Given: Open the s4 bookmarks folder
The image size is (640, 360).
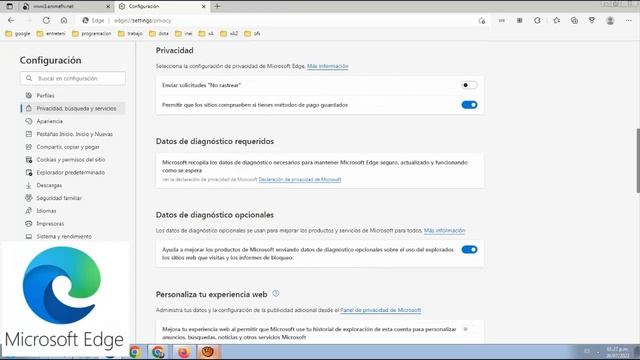Looking at the screenshot, I should [x=206, y=33].
